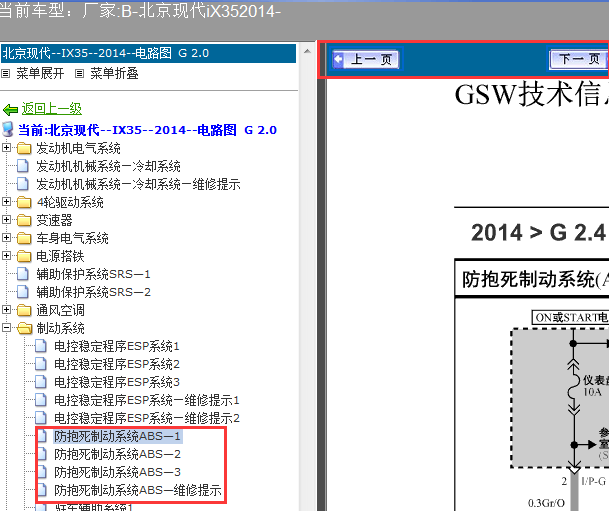This screenshot has height=511, width=609.
Task: Expand the 电源搭铁 folder
Action: (6, 256)
